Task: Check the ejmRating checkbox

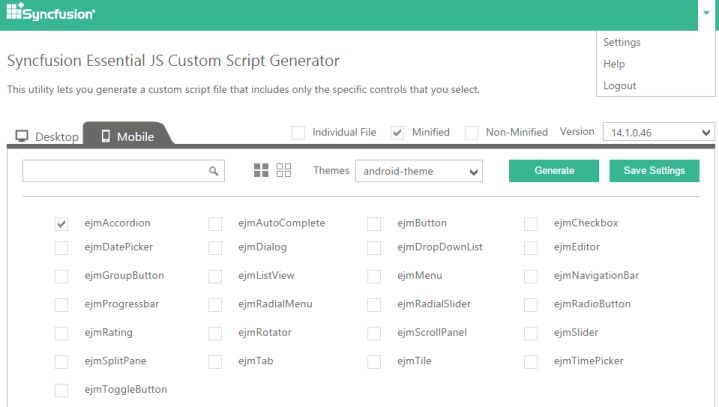Action: (x=61, y=333)
